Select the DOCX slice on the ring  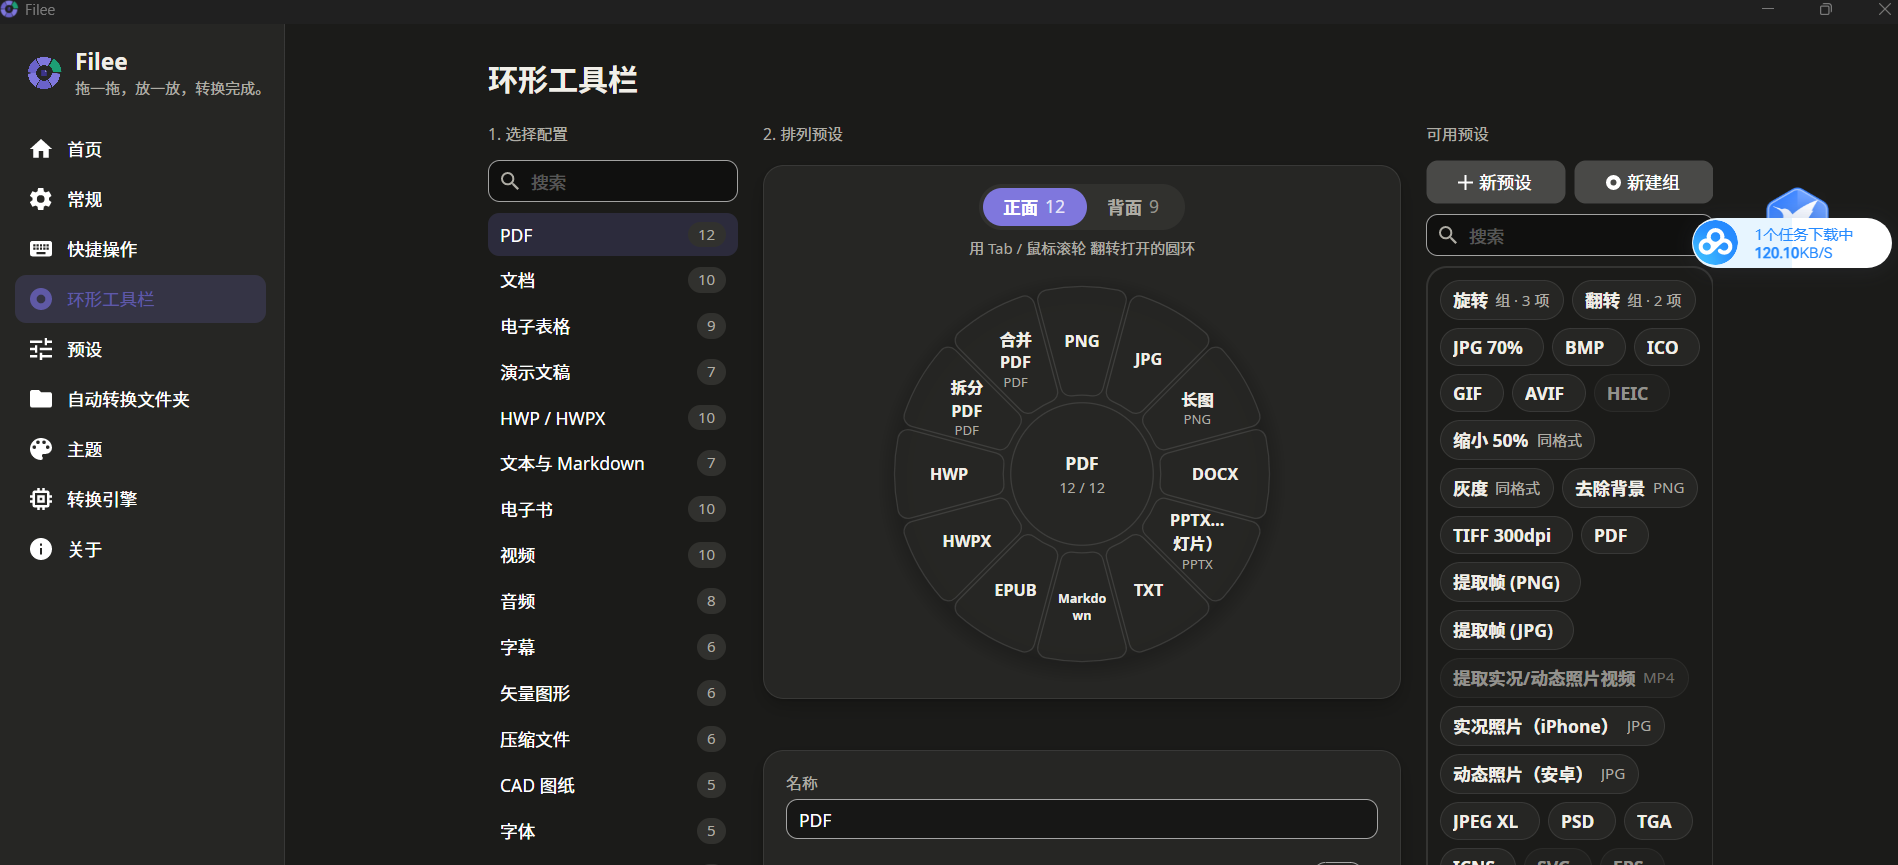tap(1215, 474)
